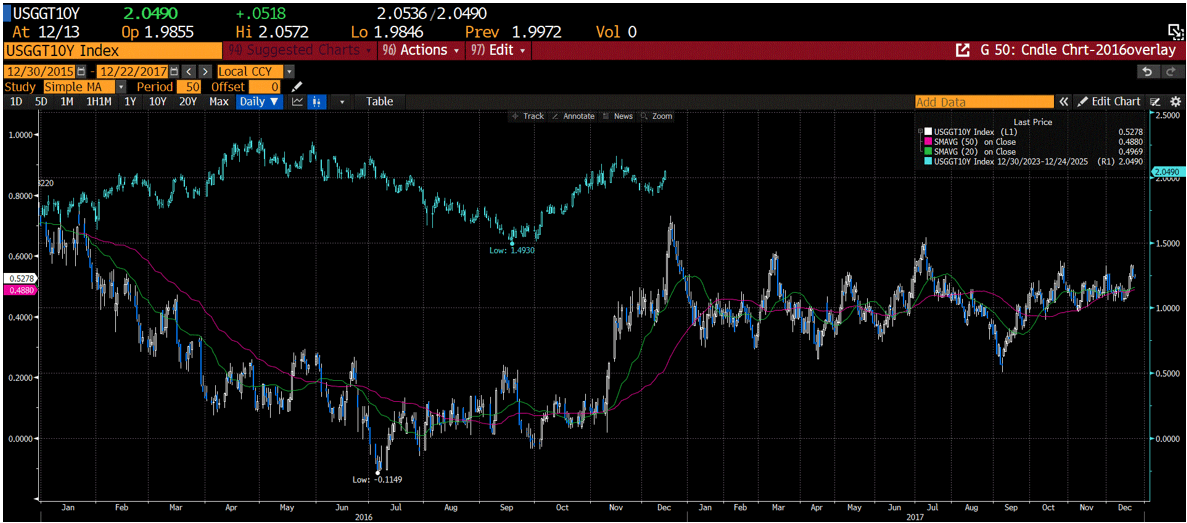Select the candlestick chart type icon
Viewport: 1187px width, 523px height.
316,101
